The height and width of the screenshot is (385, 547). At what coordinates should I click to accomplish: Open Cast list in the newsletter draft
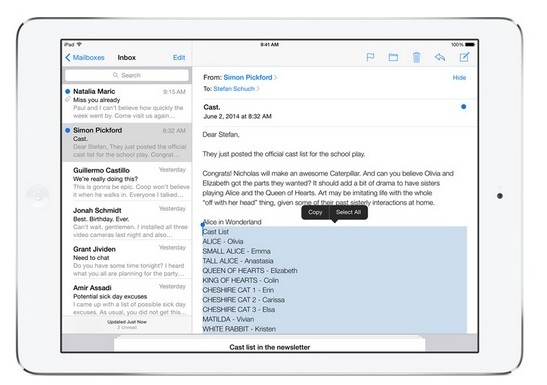click(269, 345)
